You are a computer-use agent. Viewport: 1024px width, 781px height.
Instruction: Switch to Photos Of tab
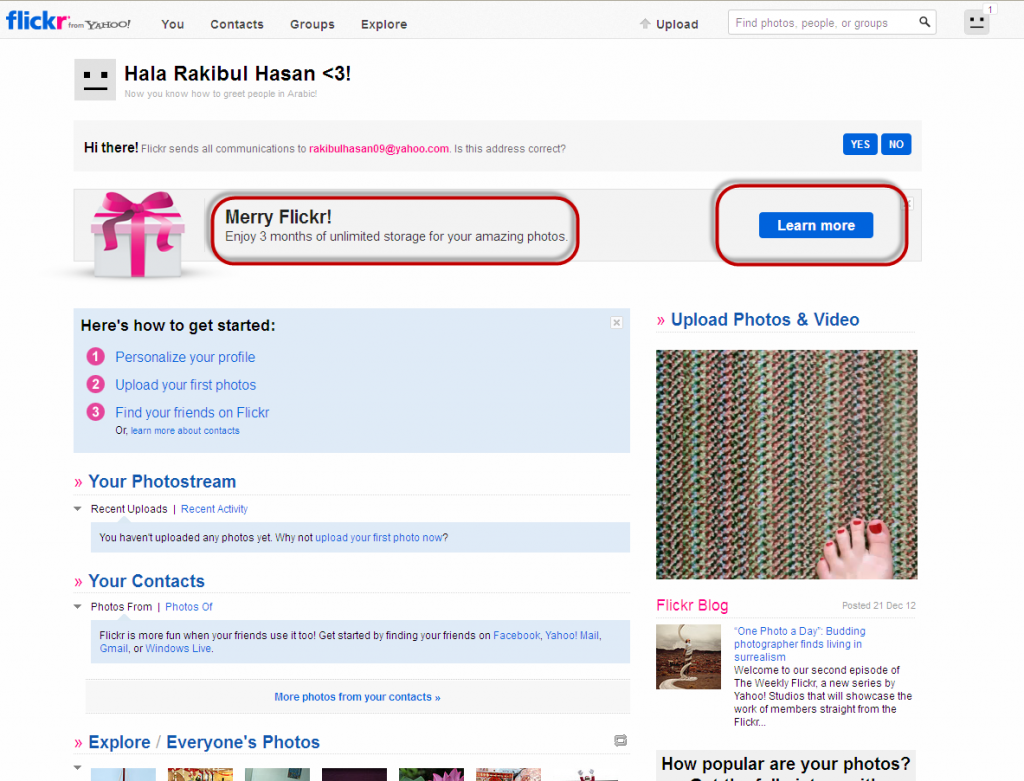point(189,607)
